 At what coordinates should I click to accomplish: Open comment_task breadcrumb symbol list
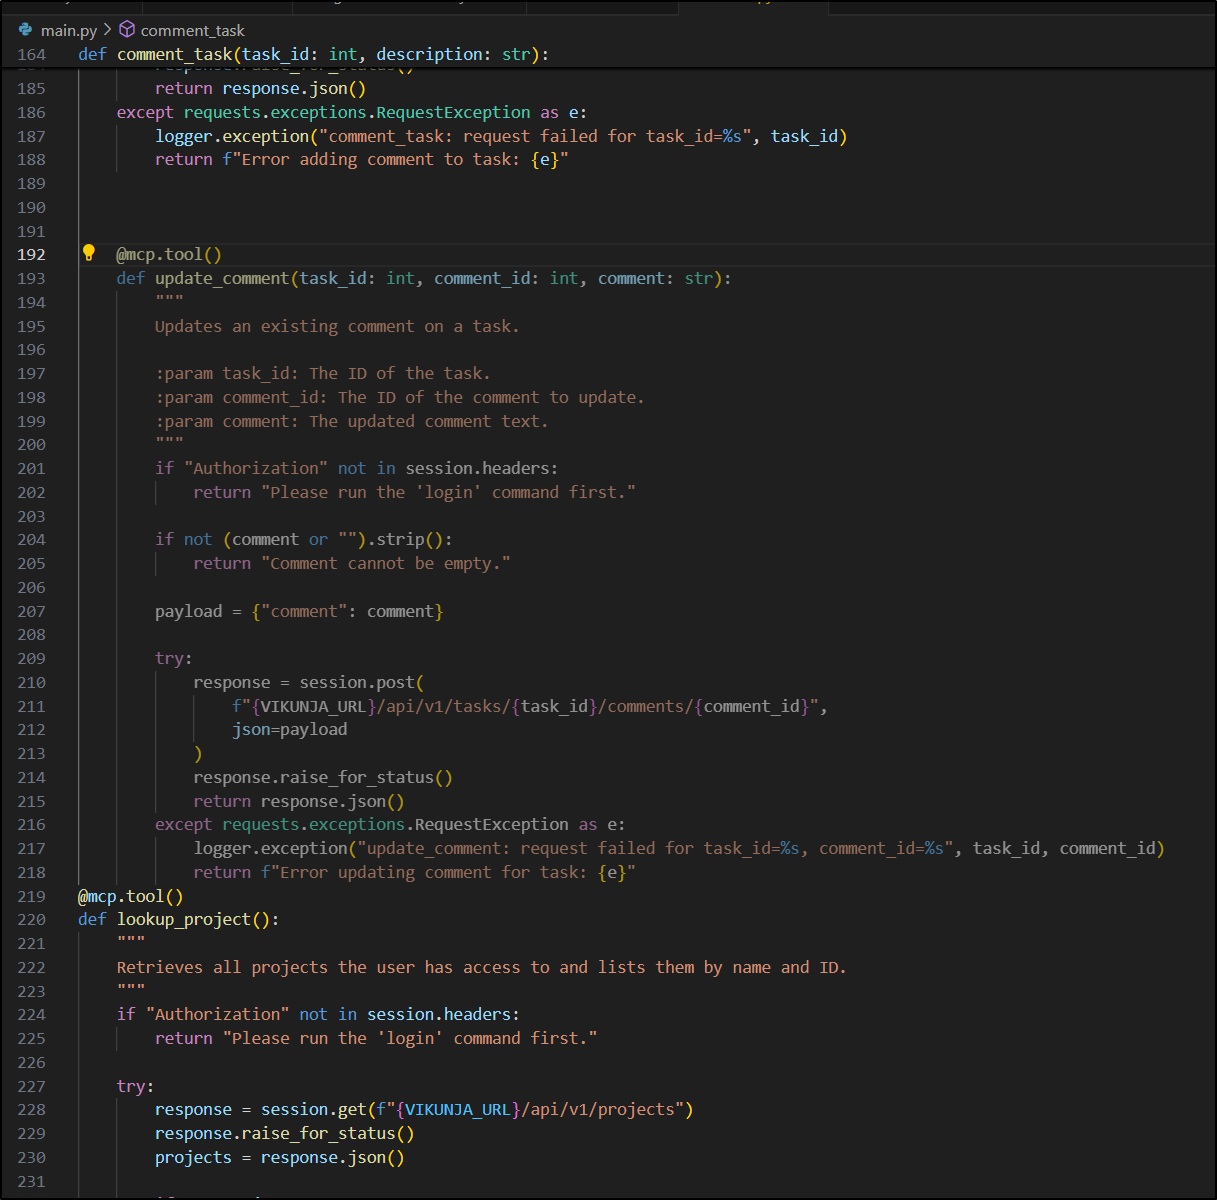192,31
